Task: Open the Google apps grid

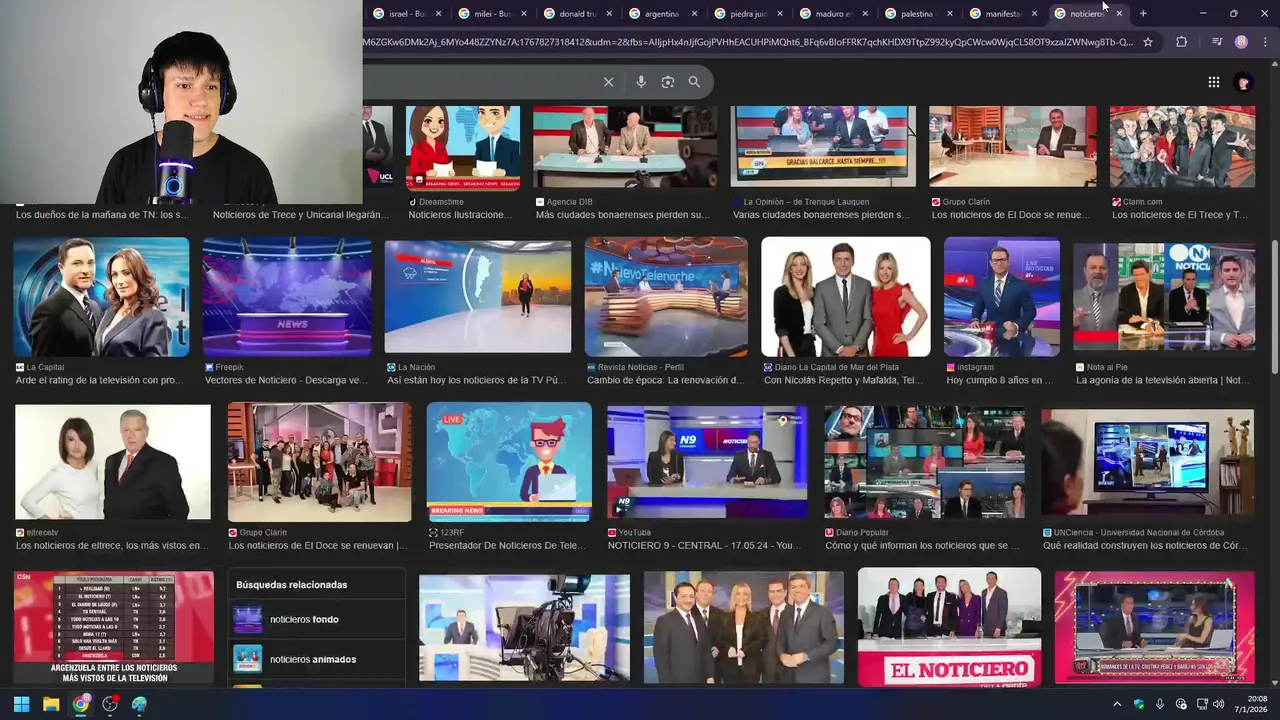Action: (1213, 82)
